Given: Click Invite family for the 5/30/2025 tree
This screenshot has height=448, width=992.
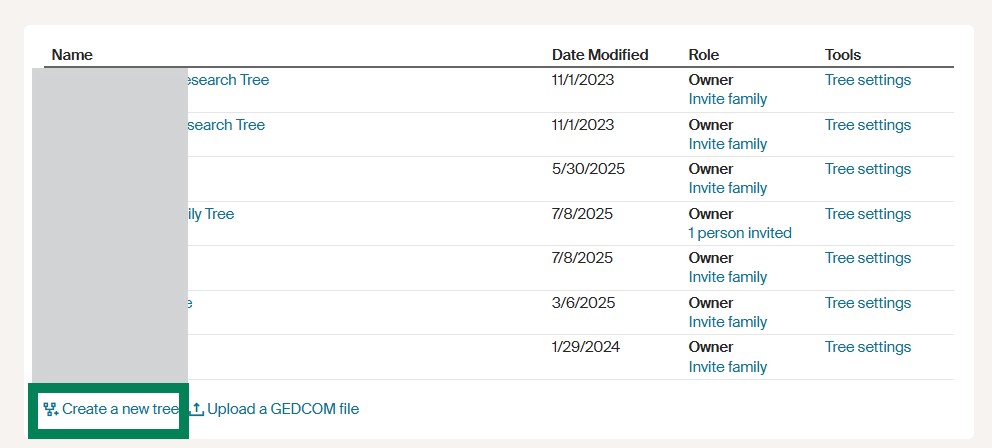Looking at the screenshot, I should coord(727,188).
